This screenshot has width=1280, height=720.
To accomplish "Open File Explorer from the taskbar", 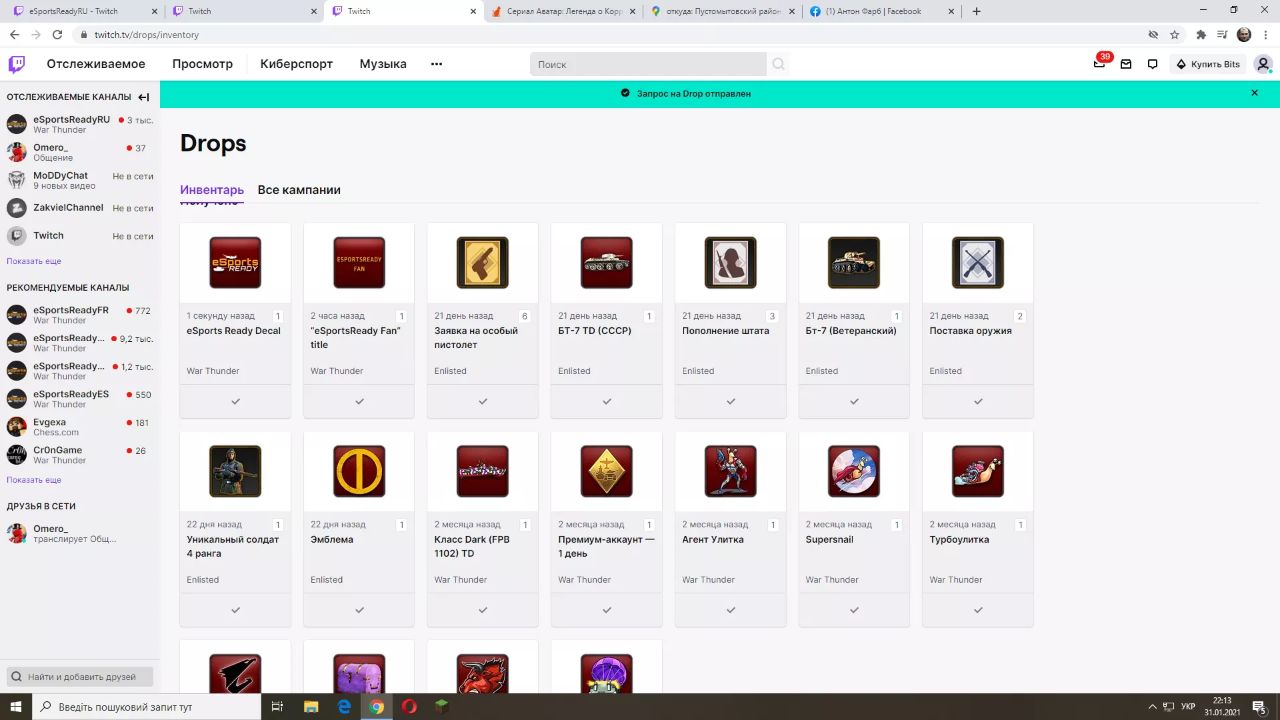I will (x=311, y=706).
